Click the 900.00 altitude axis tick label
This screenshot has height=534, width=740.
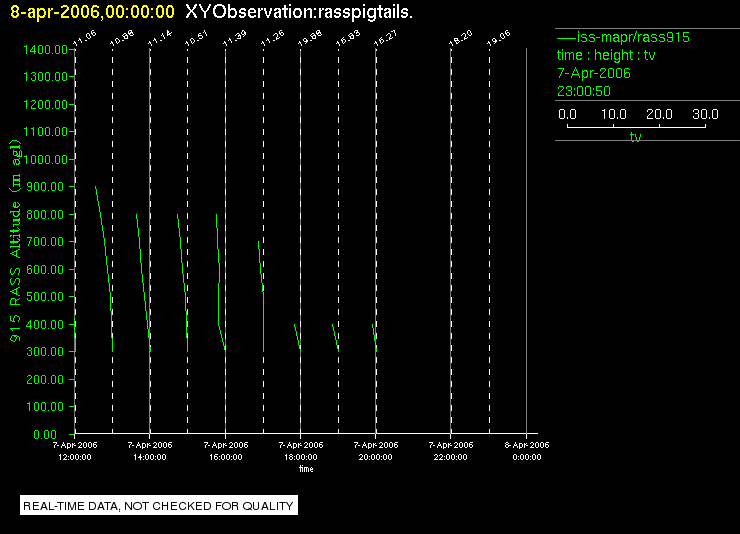pos(45,187)
